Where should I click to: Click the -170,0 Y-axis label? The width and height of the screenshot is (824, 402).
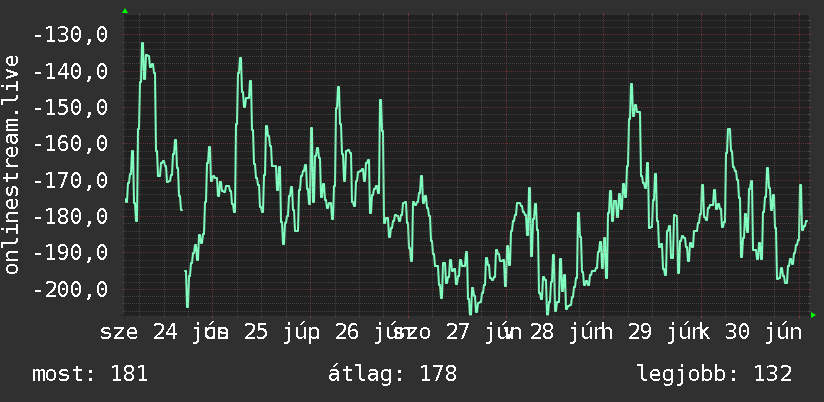[x=70, y=180]
